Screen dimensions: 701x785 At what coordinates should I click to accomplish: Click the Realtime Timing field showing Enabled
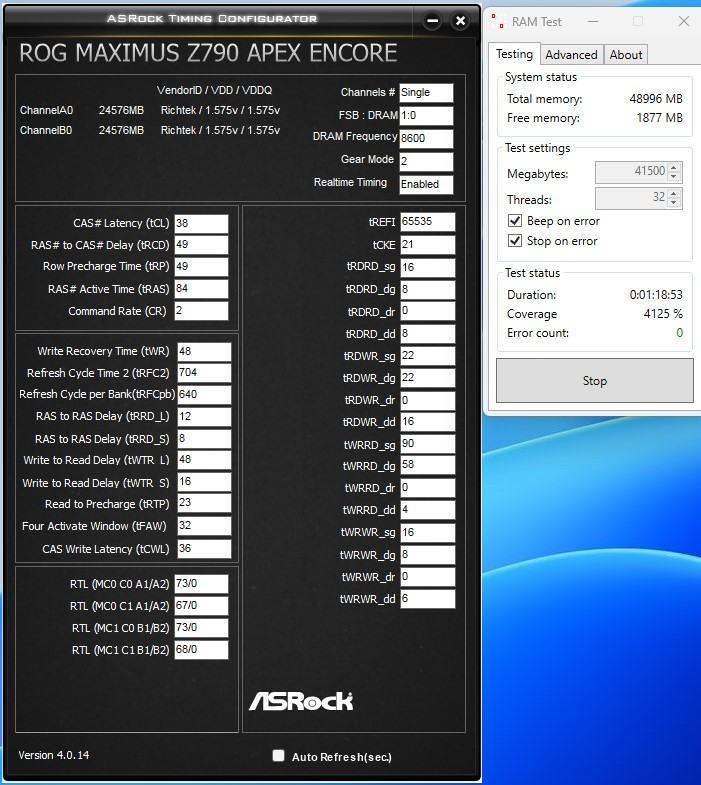click(x=426, y=184)
